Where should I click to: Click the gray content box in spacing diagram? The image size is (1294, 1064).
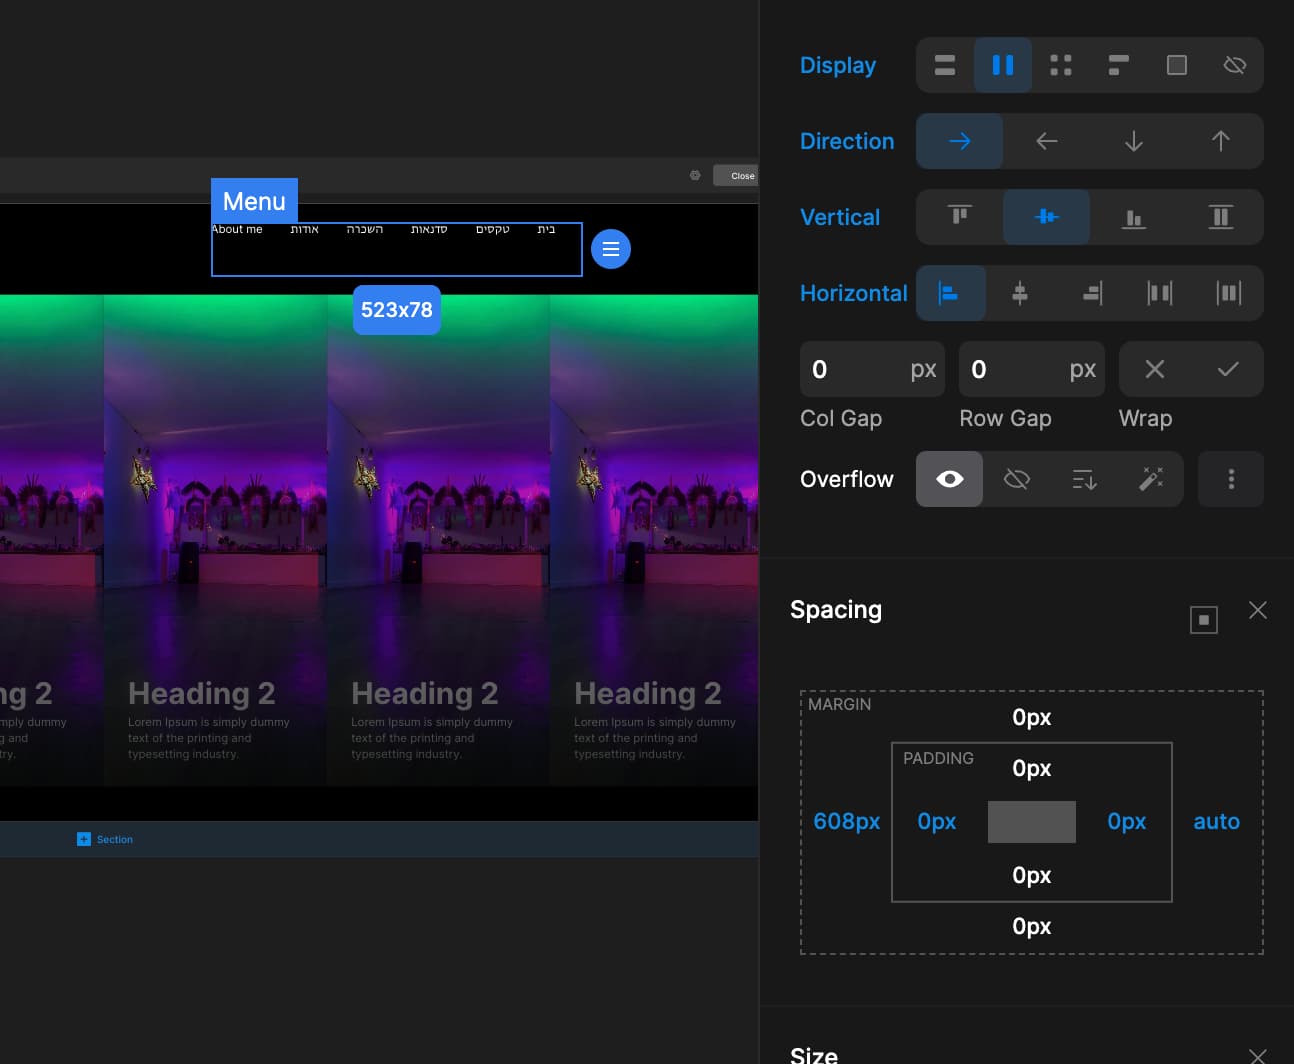(1032, 822)
